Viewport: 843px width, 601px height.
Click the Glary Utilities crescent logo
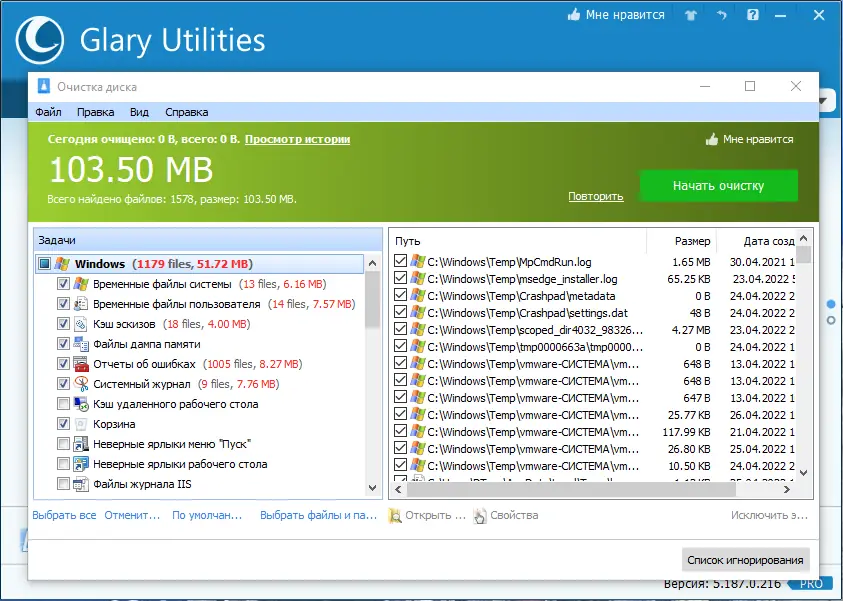point(40,40)
